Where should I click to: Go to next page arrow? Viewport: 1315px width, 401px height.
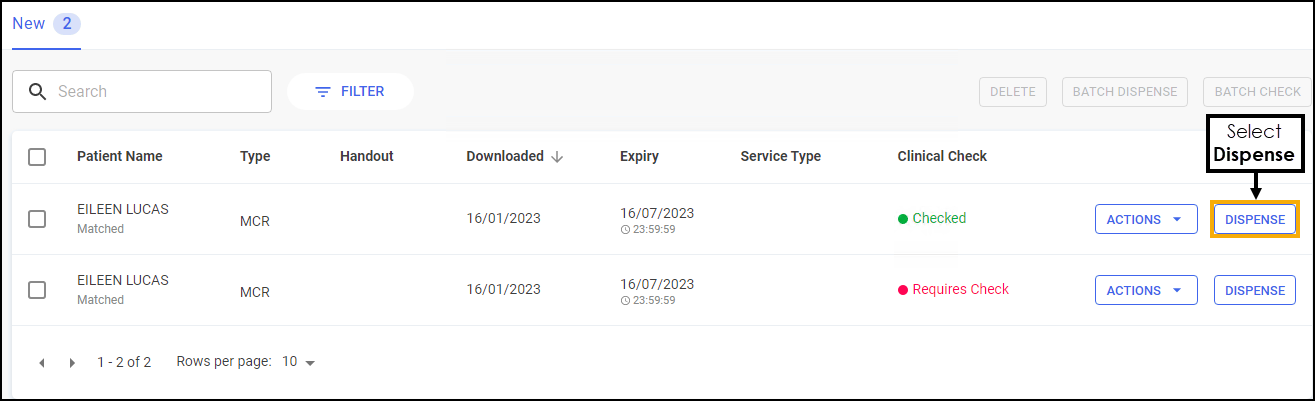point(72,363)
